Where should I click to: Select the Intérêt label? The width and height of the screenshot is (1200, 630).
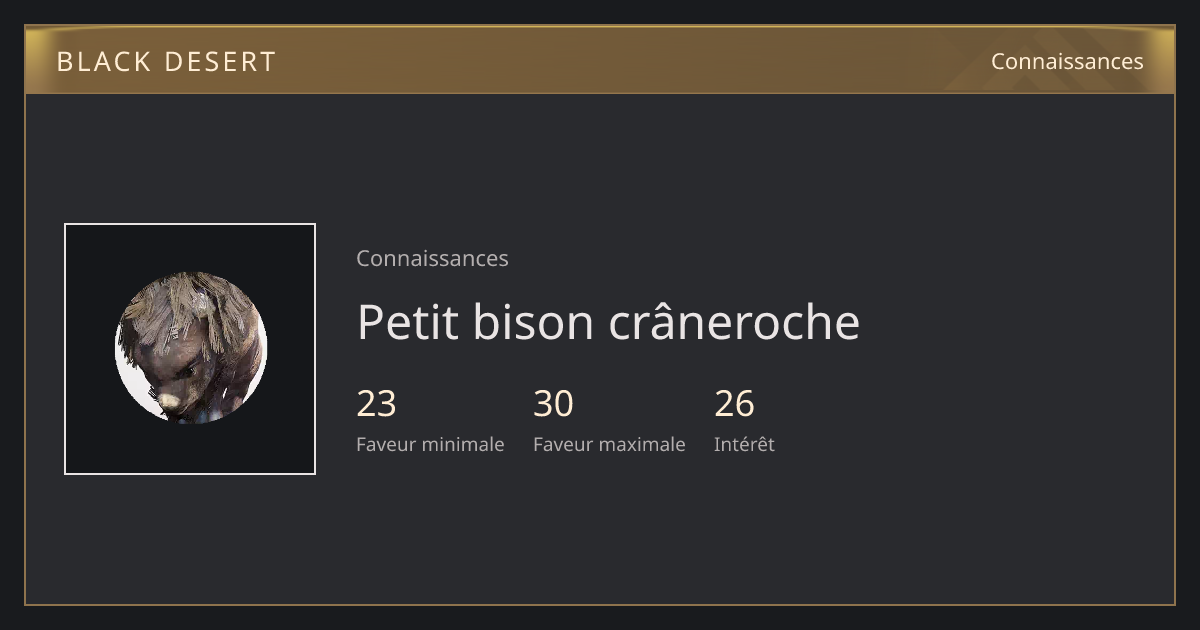coord(744,444)
